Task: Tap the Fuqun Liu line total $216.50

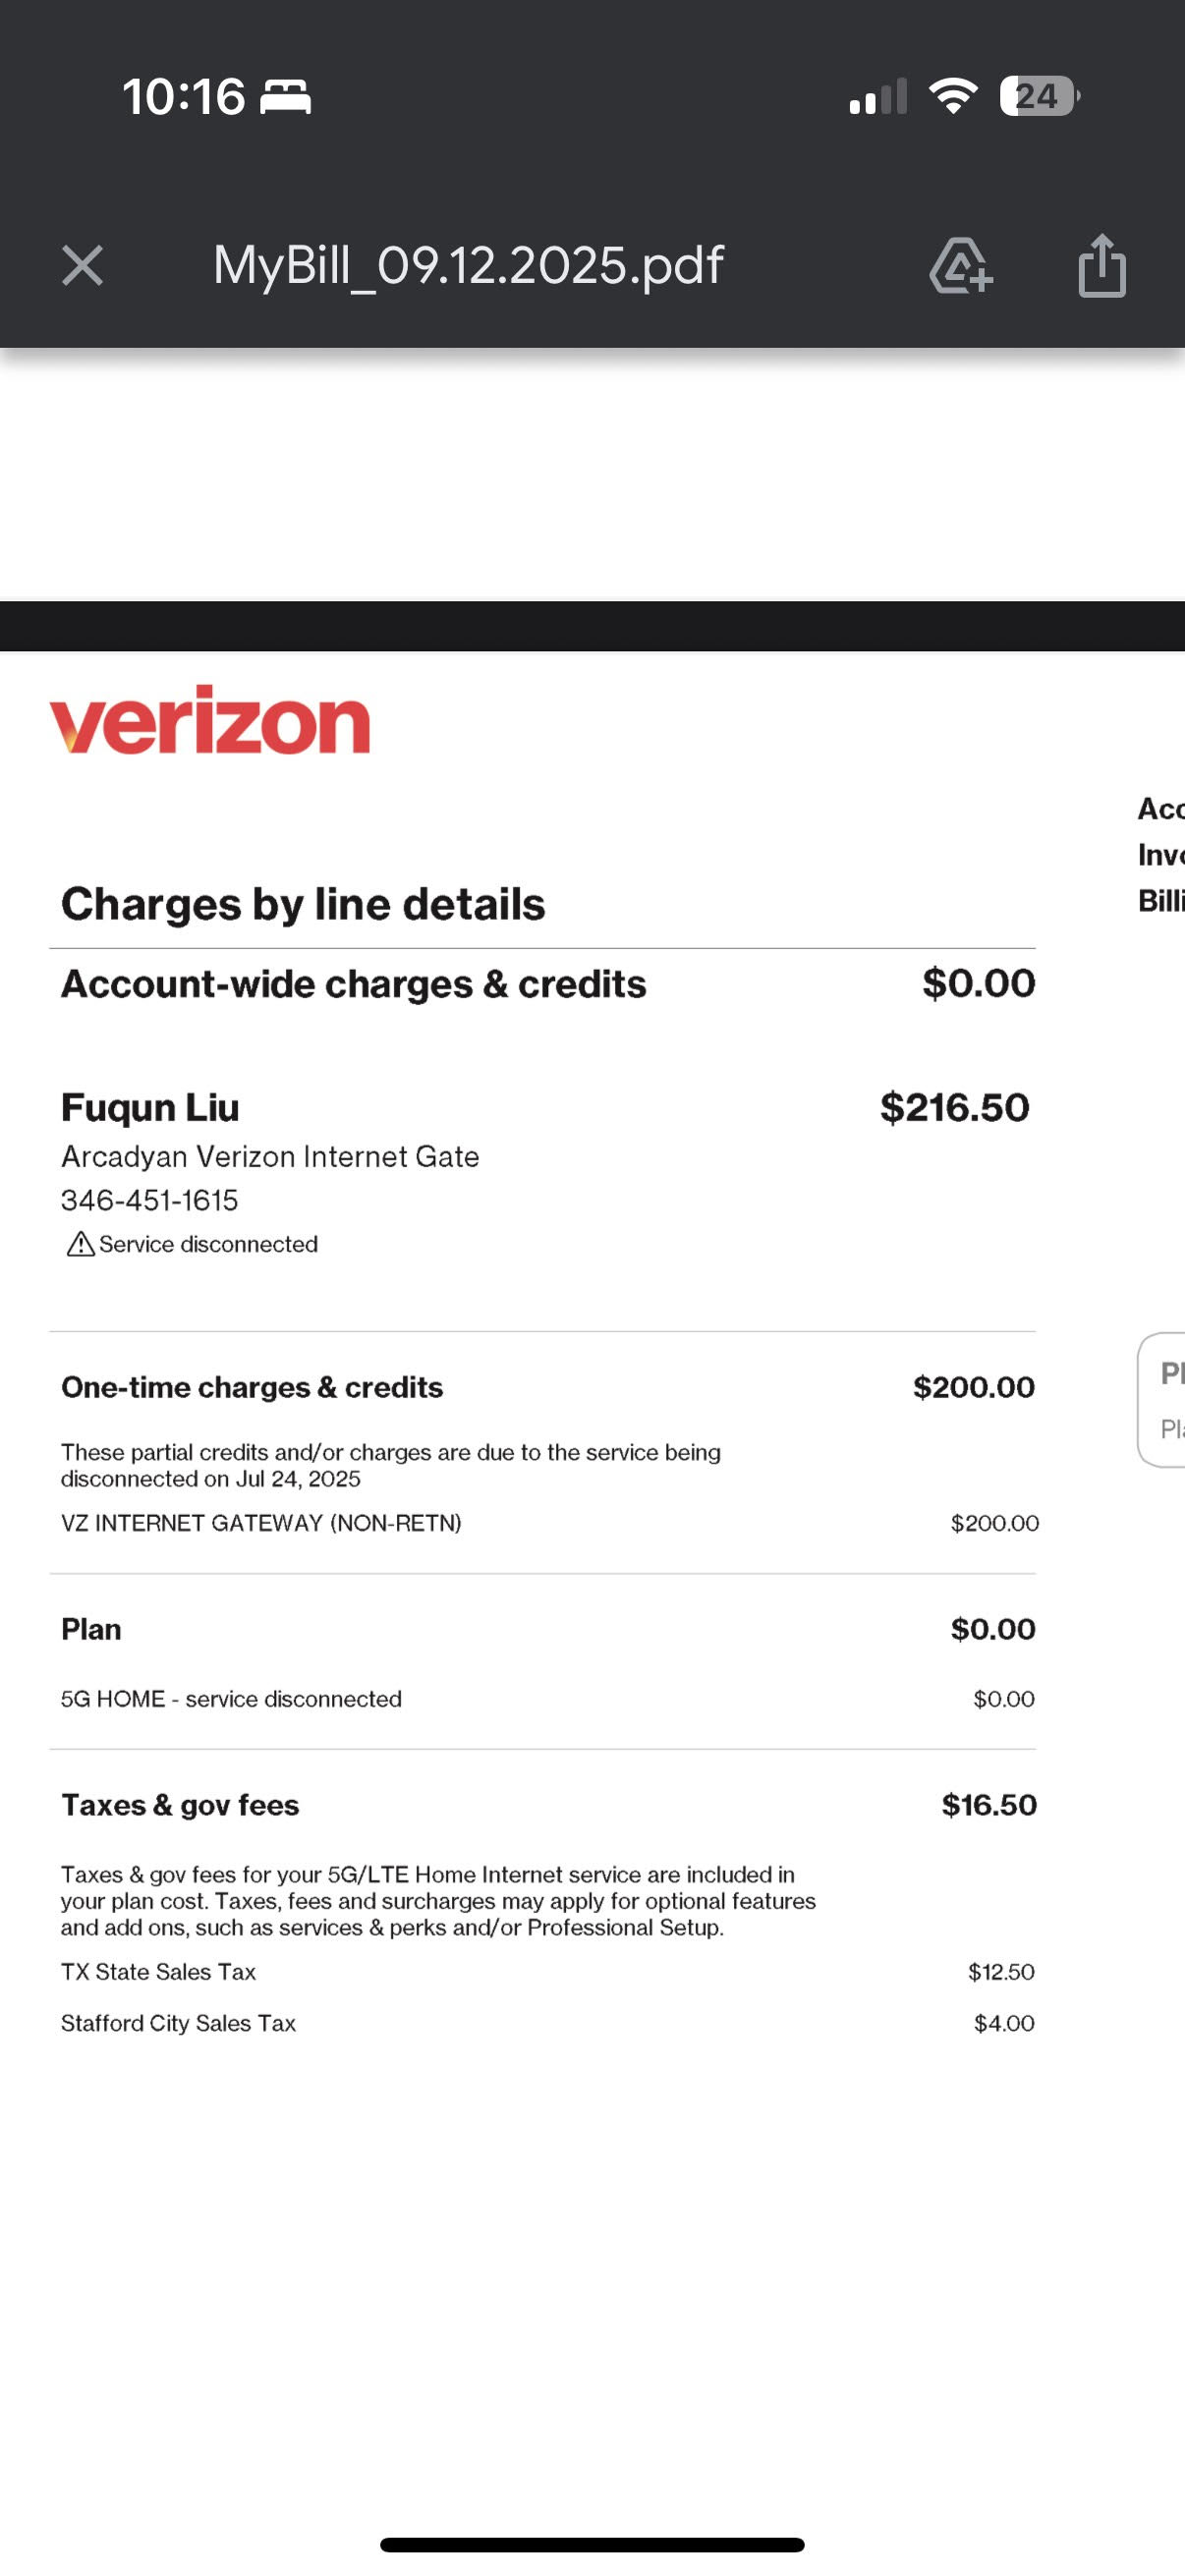Action: [954, 1107]
